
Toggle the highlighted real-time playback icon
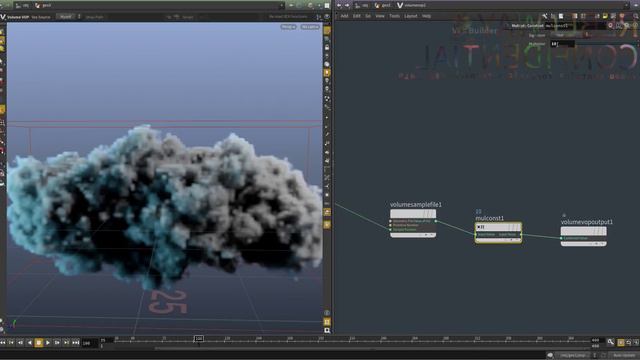tap(621, 343)
